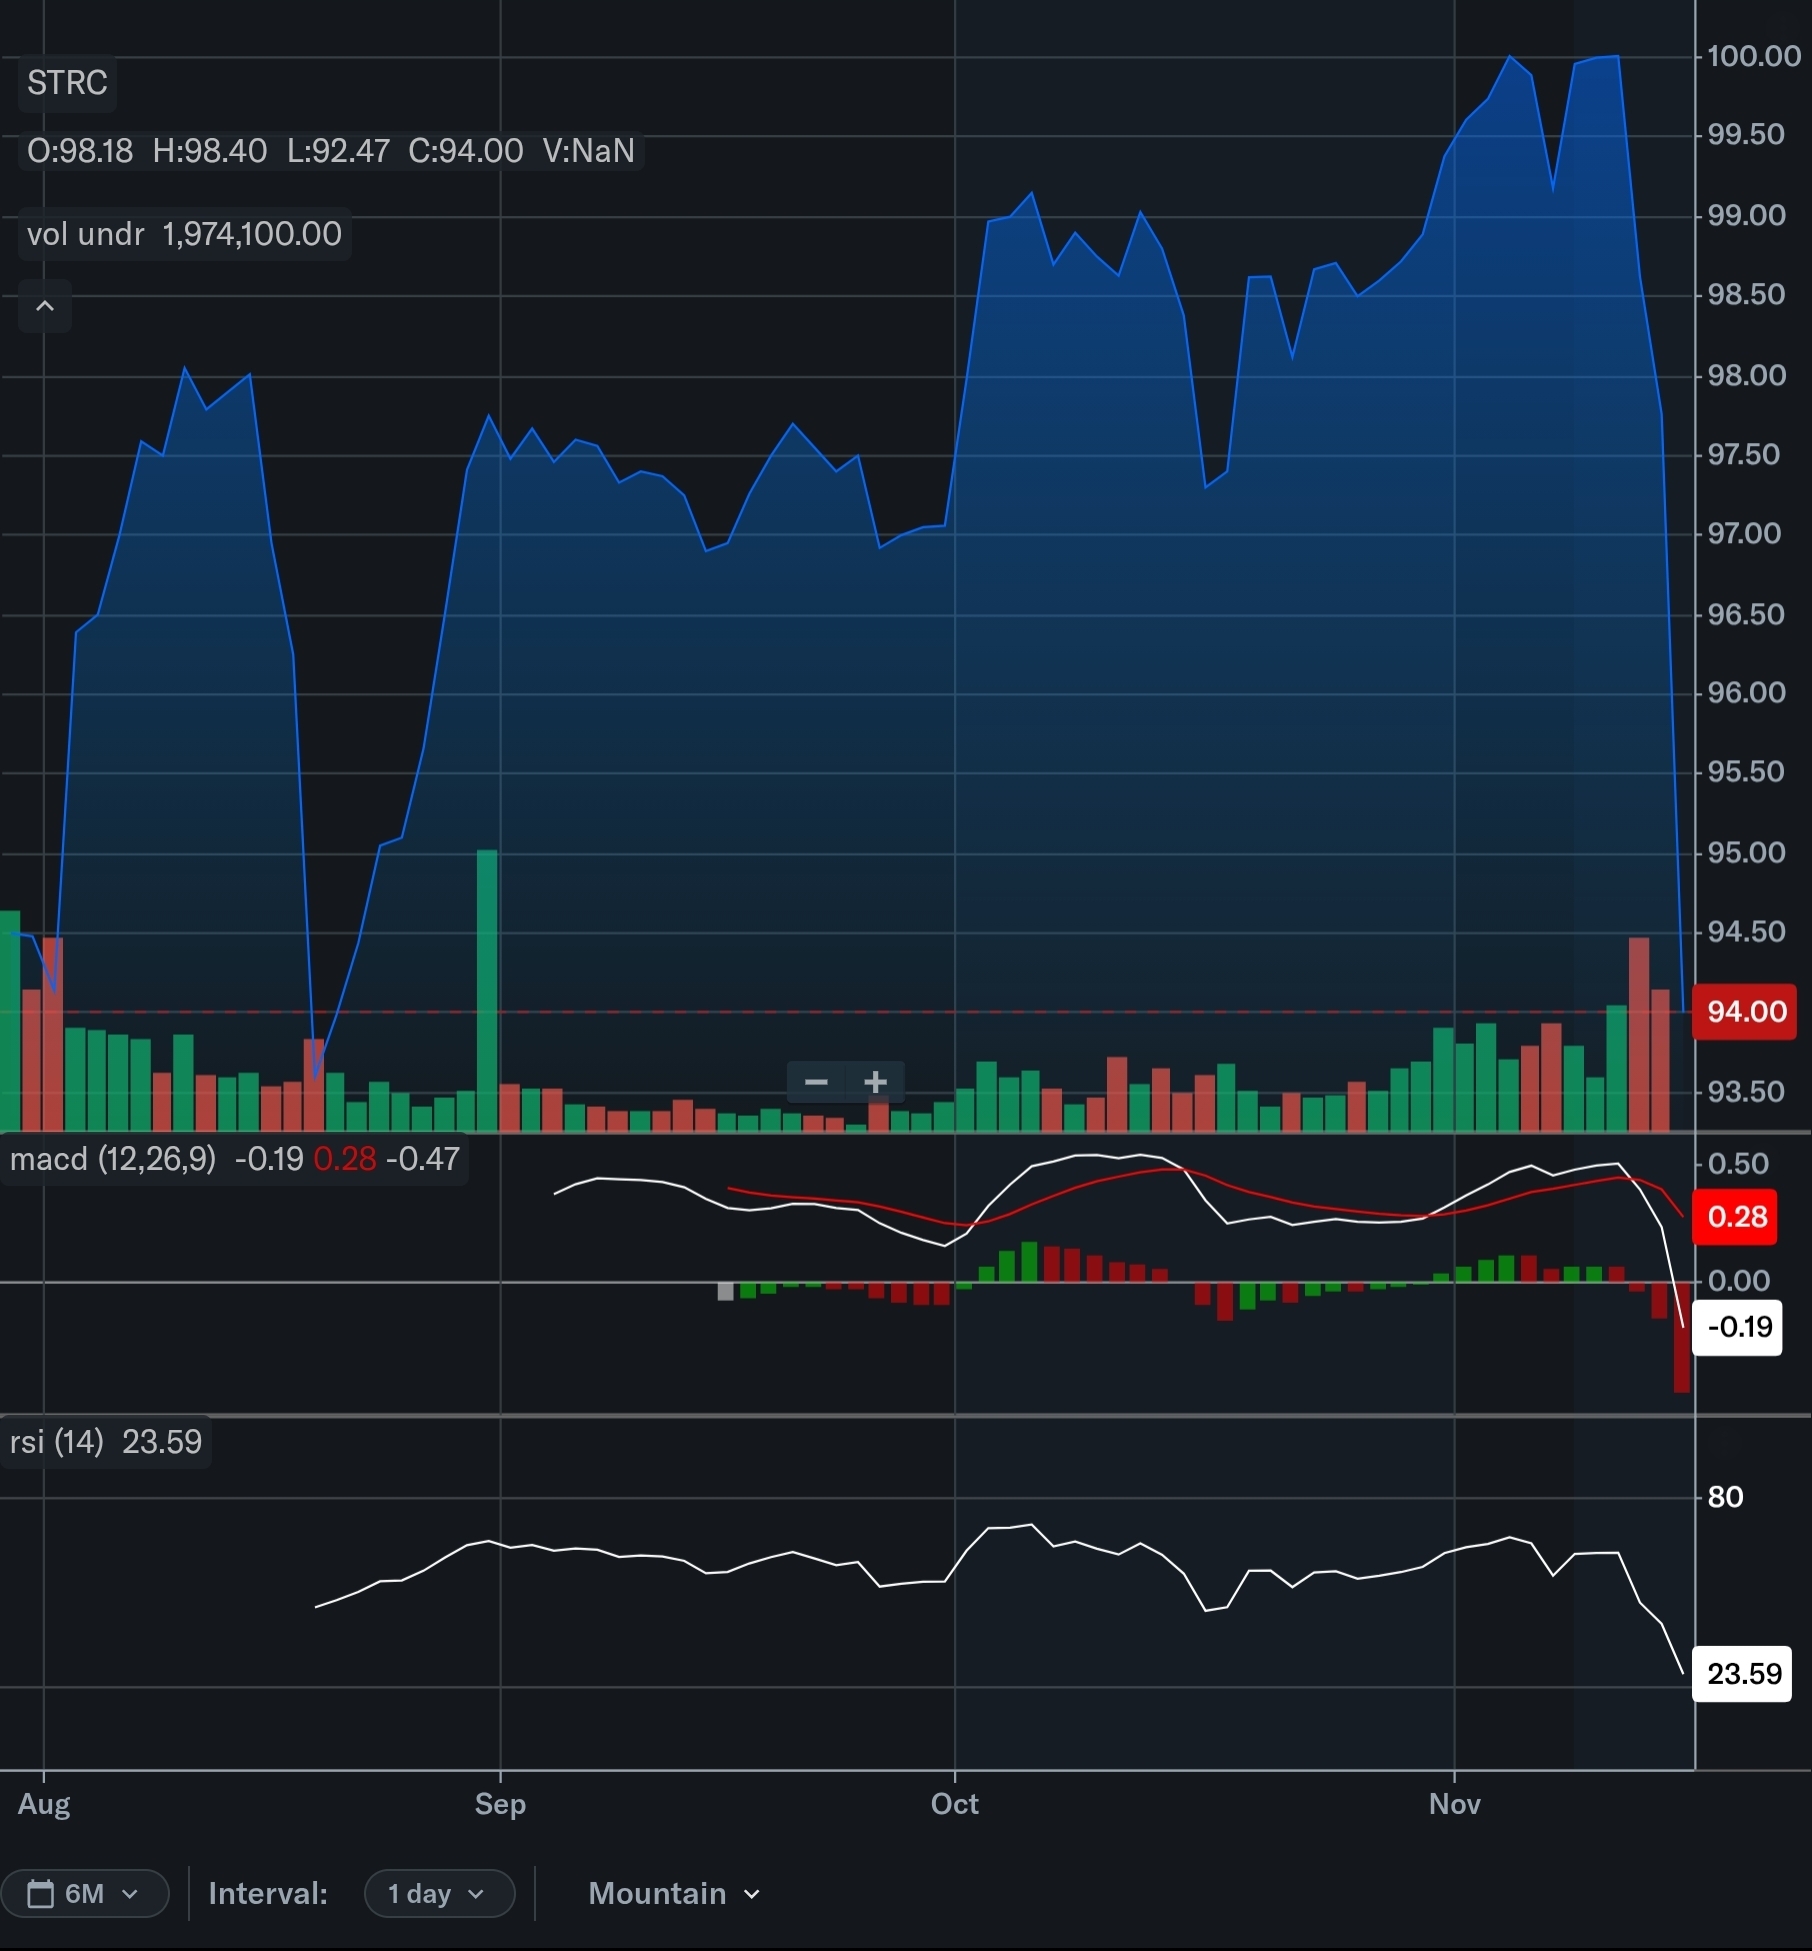Click the 95.00 price axis label

pos(1746,853)
